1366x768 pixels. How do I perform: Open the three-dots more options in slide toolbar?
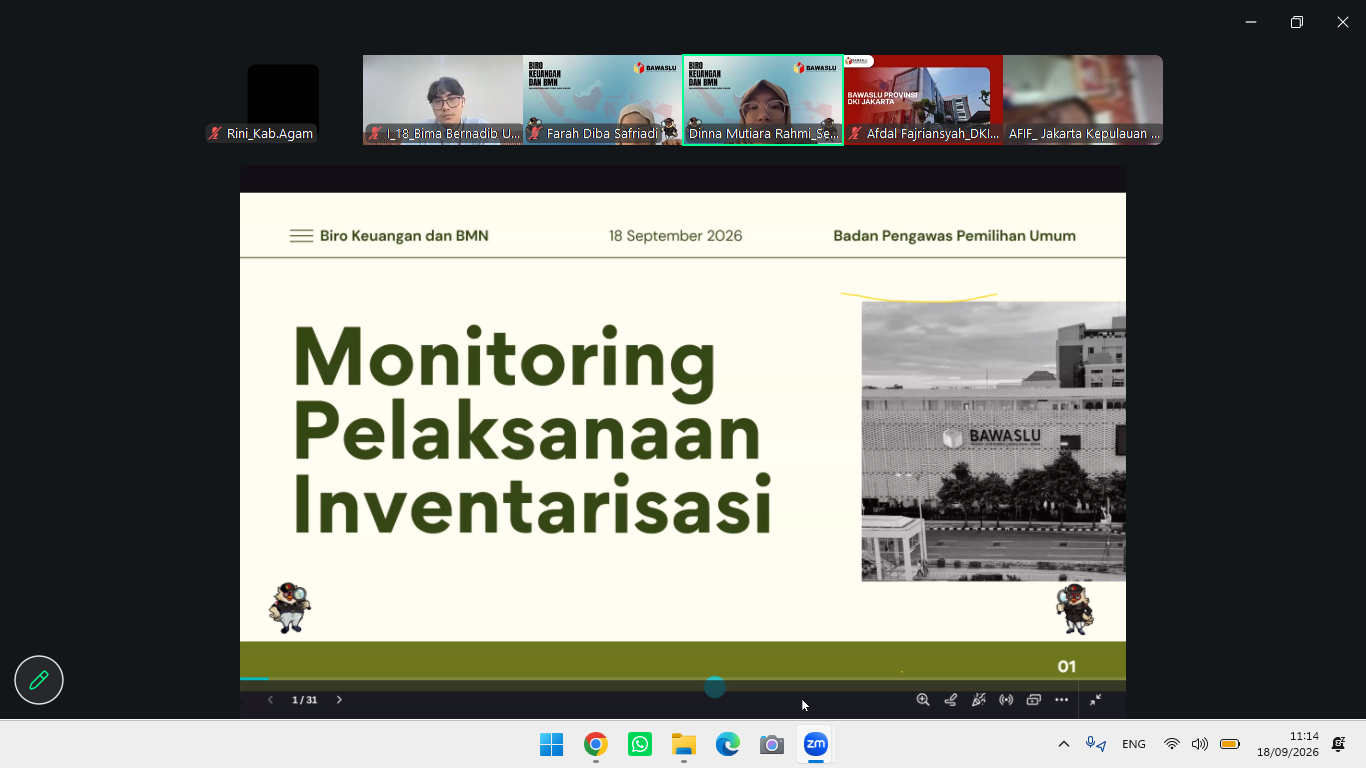pos(1062,700)
